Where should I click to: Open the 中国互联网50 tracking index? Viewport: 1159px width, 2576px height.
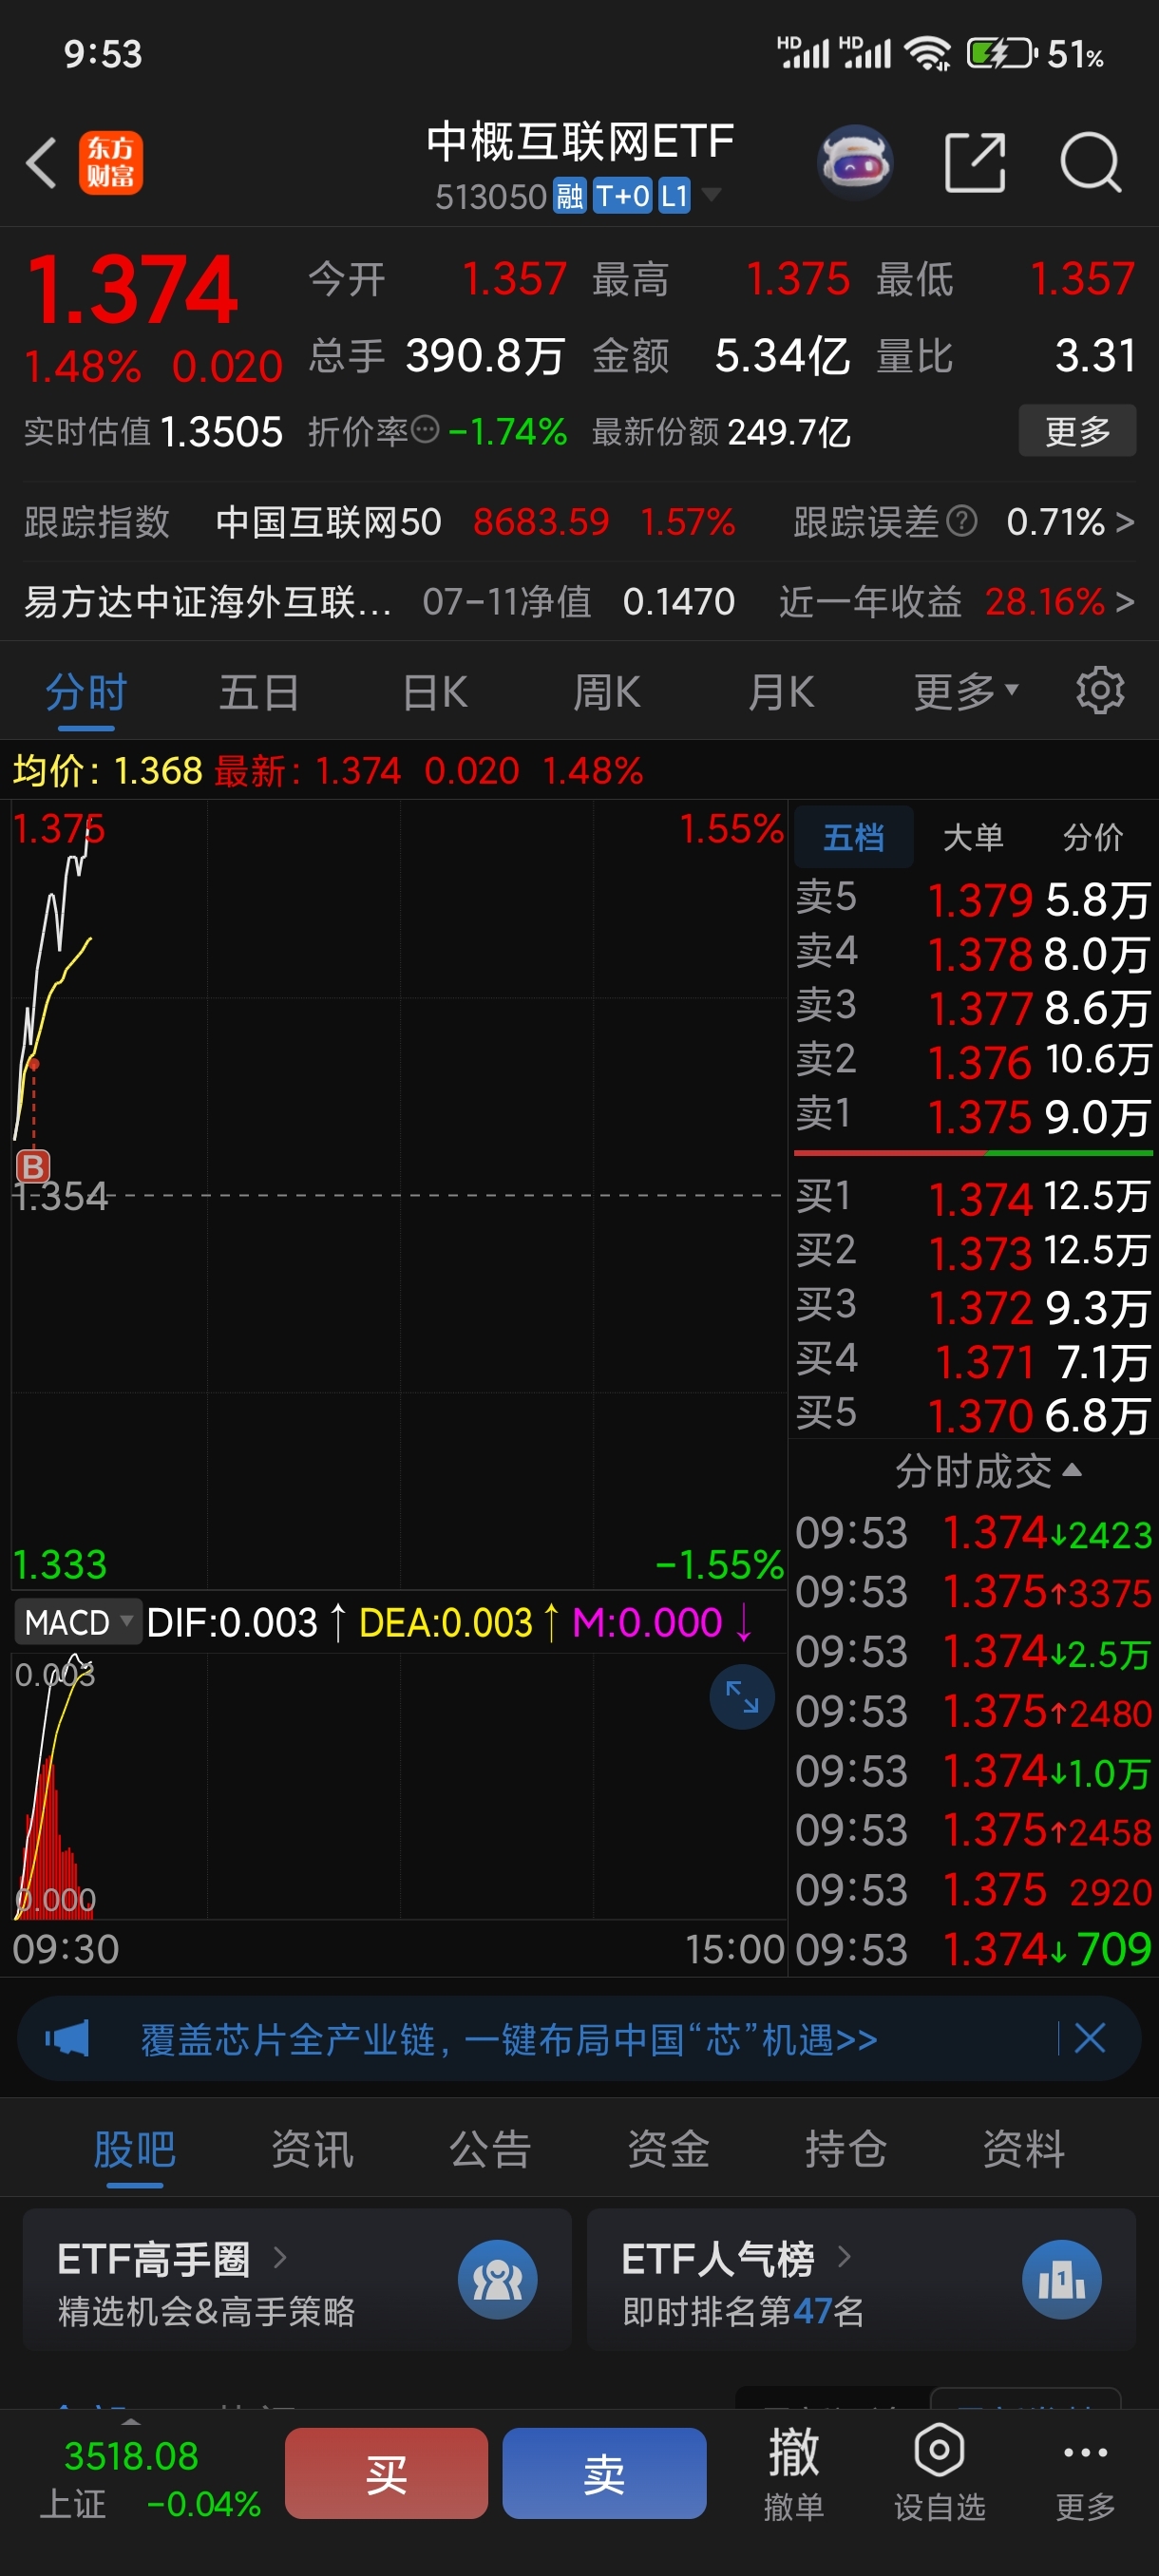328,521
